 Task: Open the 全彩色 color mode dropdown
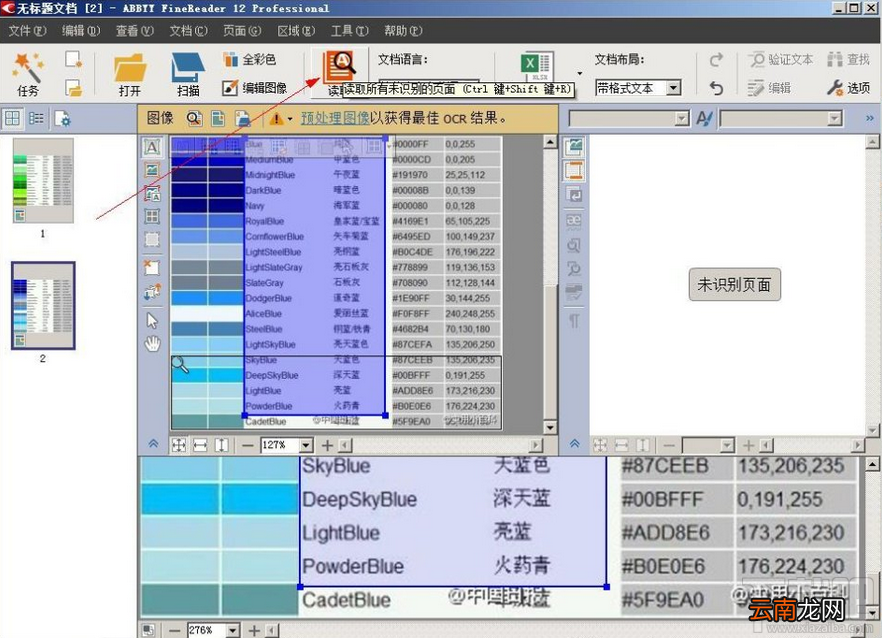click(x=249, y=59)
